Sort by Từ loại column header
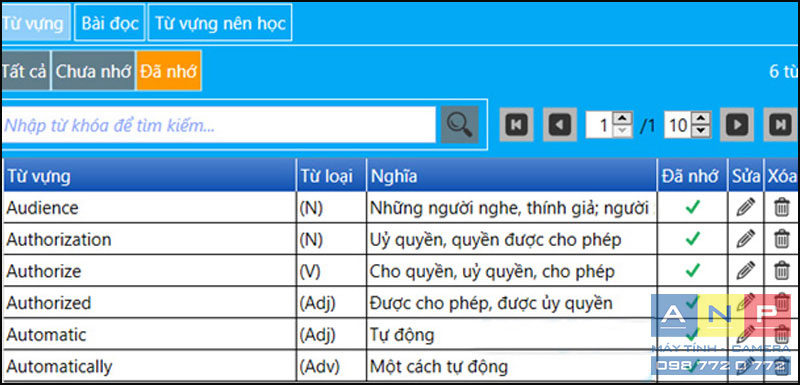The width and height of the screenshot is (800, 385). coord(331,175)
